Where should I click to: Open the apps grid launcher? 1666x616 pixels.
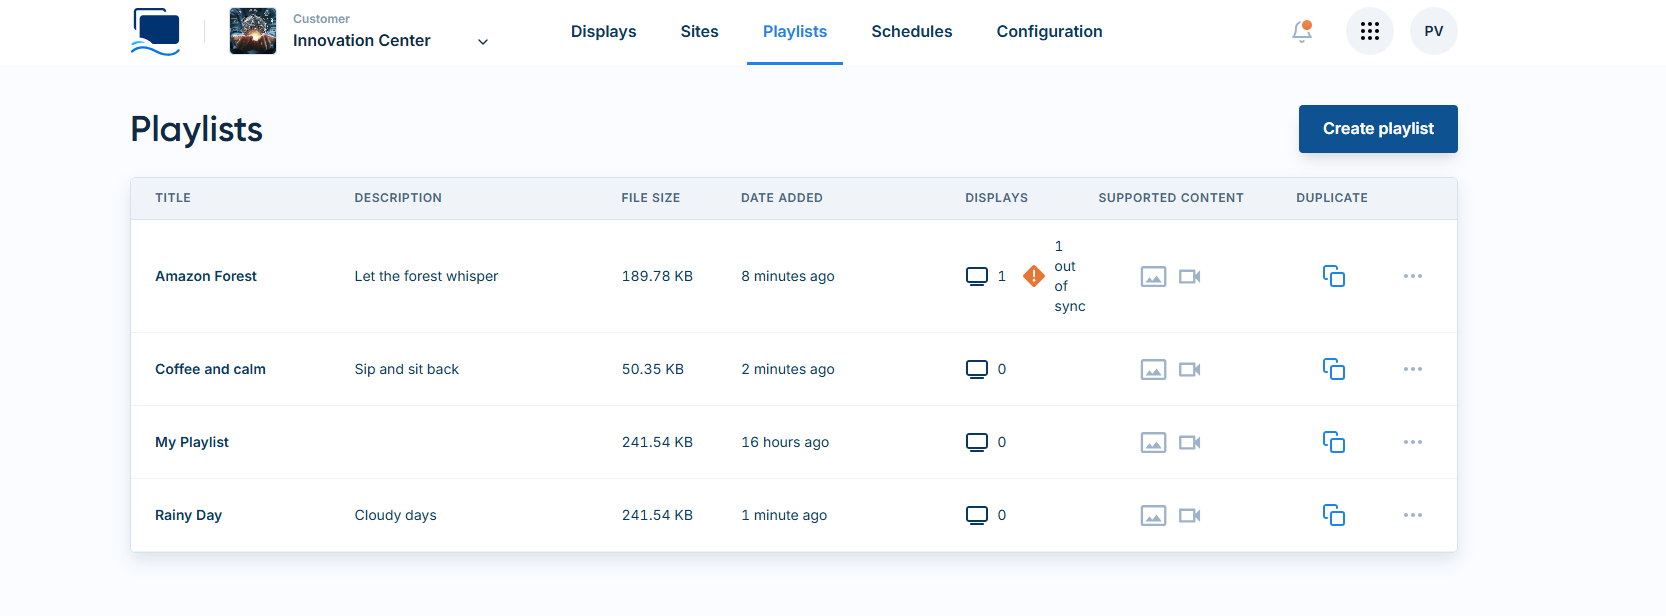click(x=1369, y=32)
